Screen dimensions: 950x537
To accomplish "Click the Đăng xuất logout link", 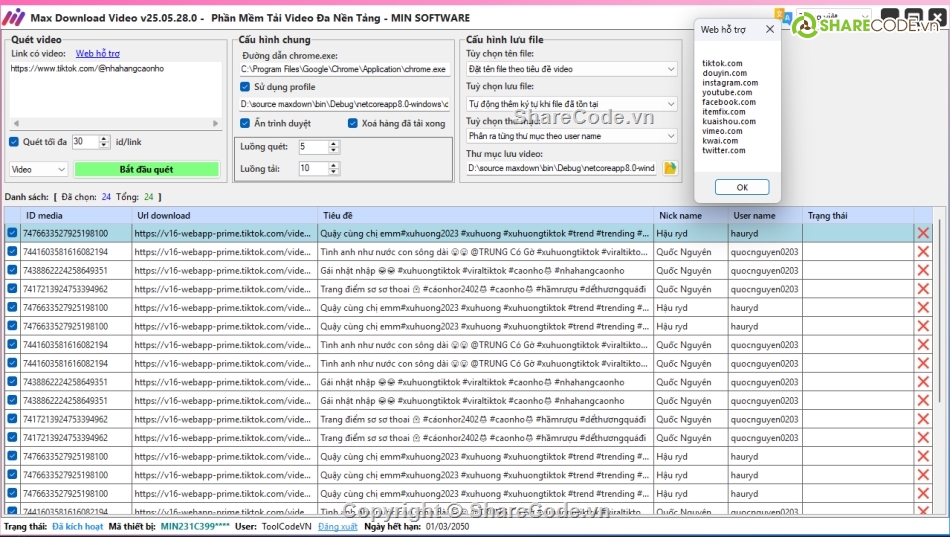I will pyautogui.click(x=337, y=527).
